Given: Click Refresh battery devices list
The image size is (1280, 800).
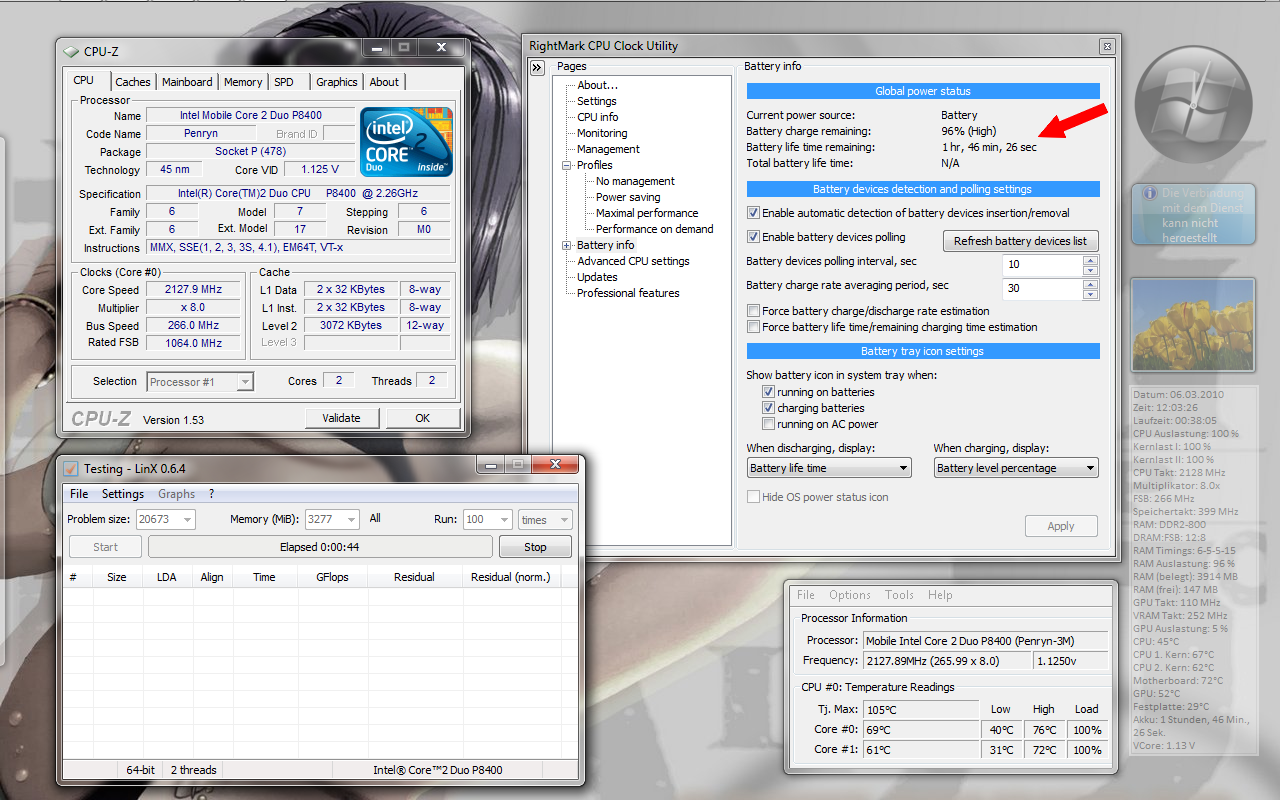Looking at the screenshot, I should pos(1020,241).
